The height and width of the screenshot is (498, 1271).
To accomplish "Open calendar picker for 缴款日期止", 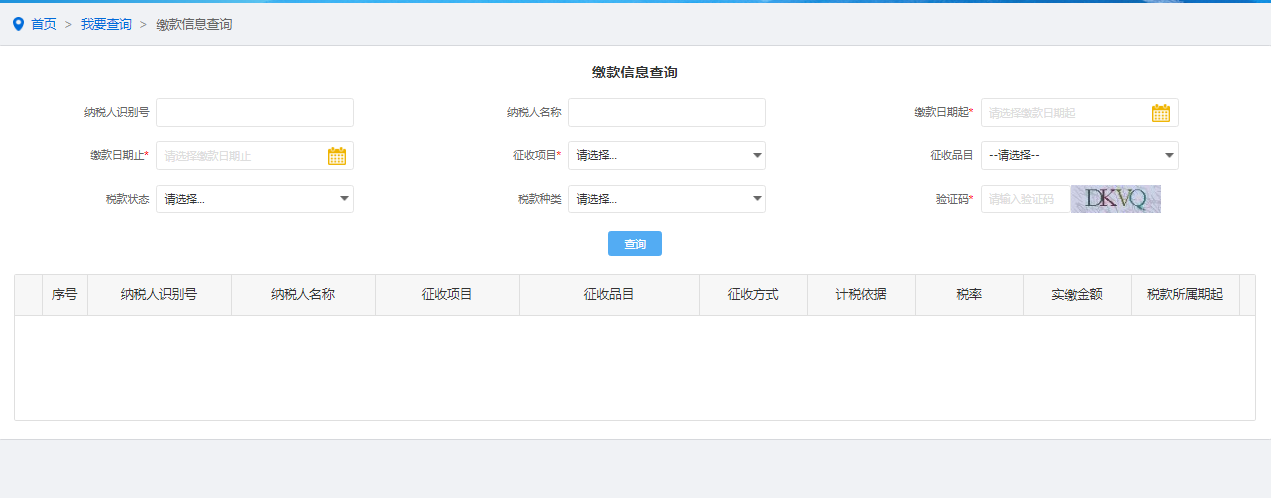I will [336, 156].
